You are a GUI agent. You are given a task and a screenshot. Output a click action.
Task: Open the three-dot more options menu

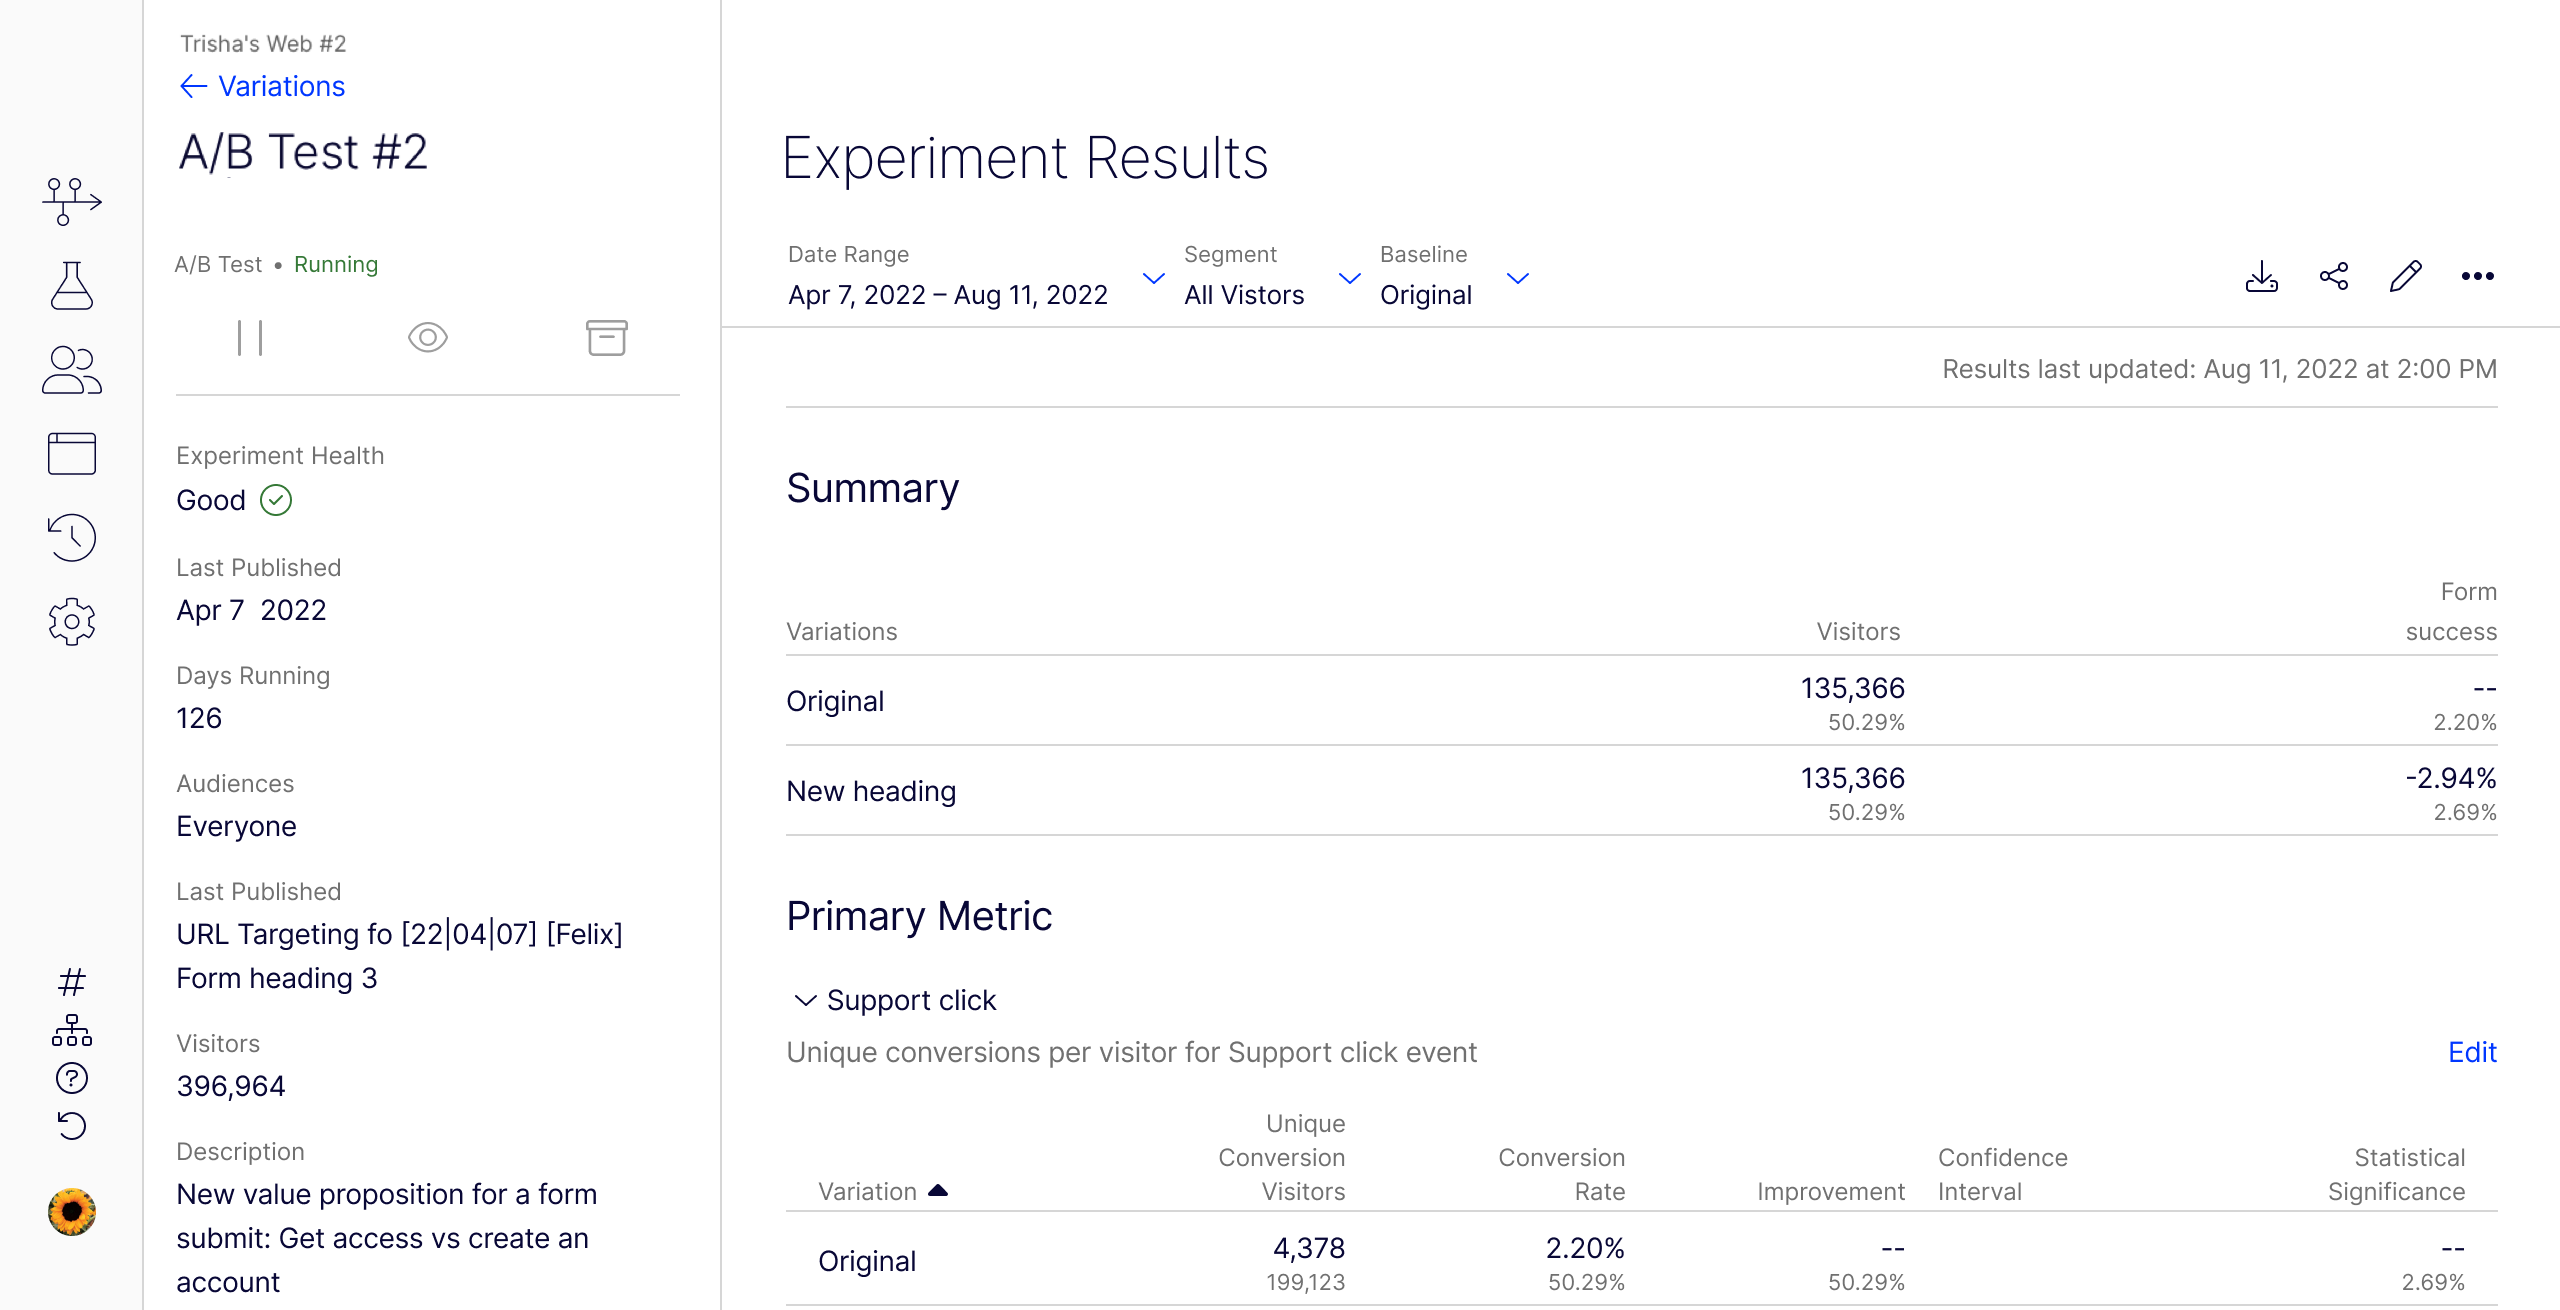click(x=2478, y=277)
